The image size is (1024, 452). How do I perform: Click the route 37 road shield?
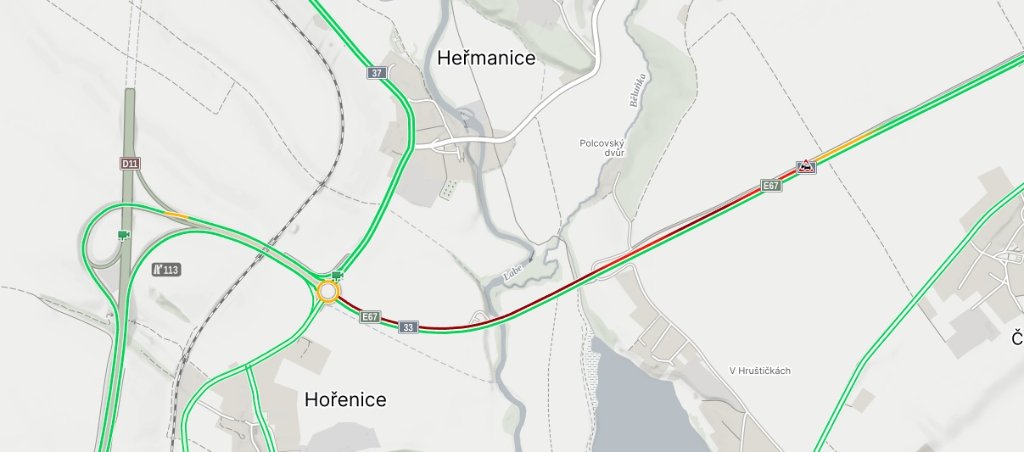(x=376, y=73)
